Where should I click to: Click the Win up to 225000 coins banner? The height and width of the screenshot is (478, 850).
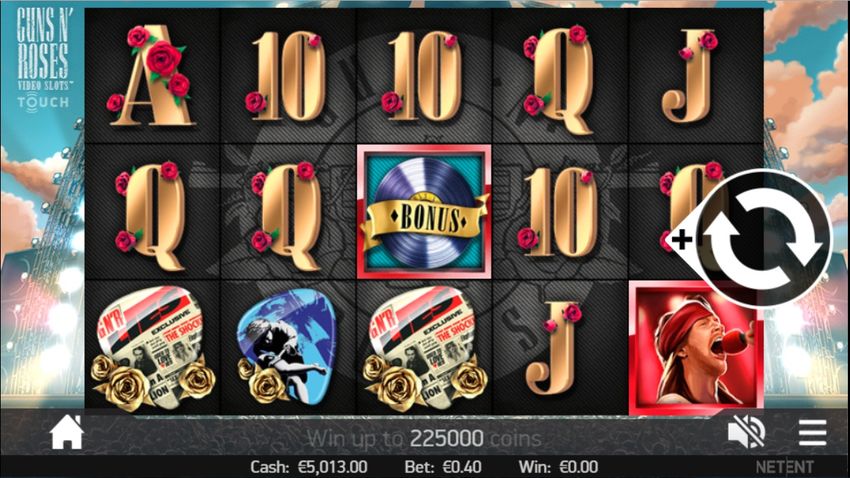tap(424, 438)
